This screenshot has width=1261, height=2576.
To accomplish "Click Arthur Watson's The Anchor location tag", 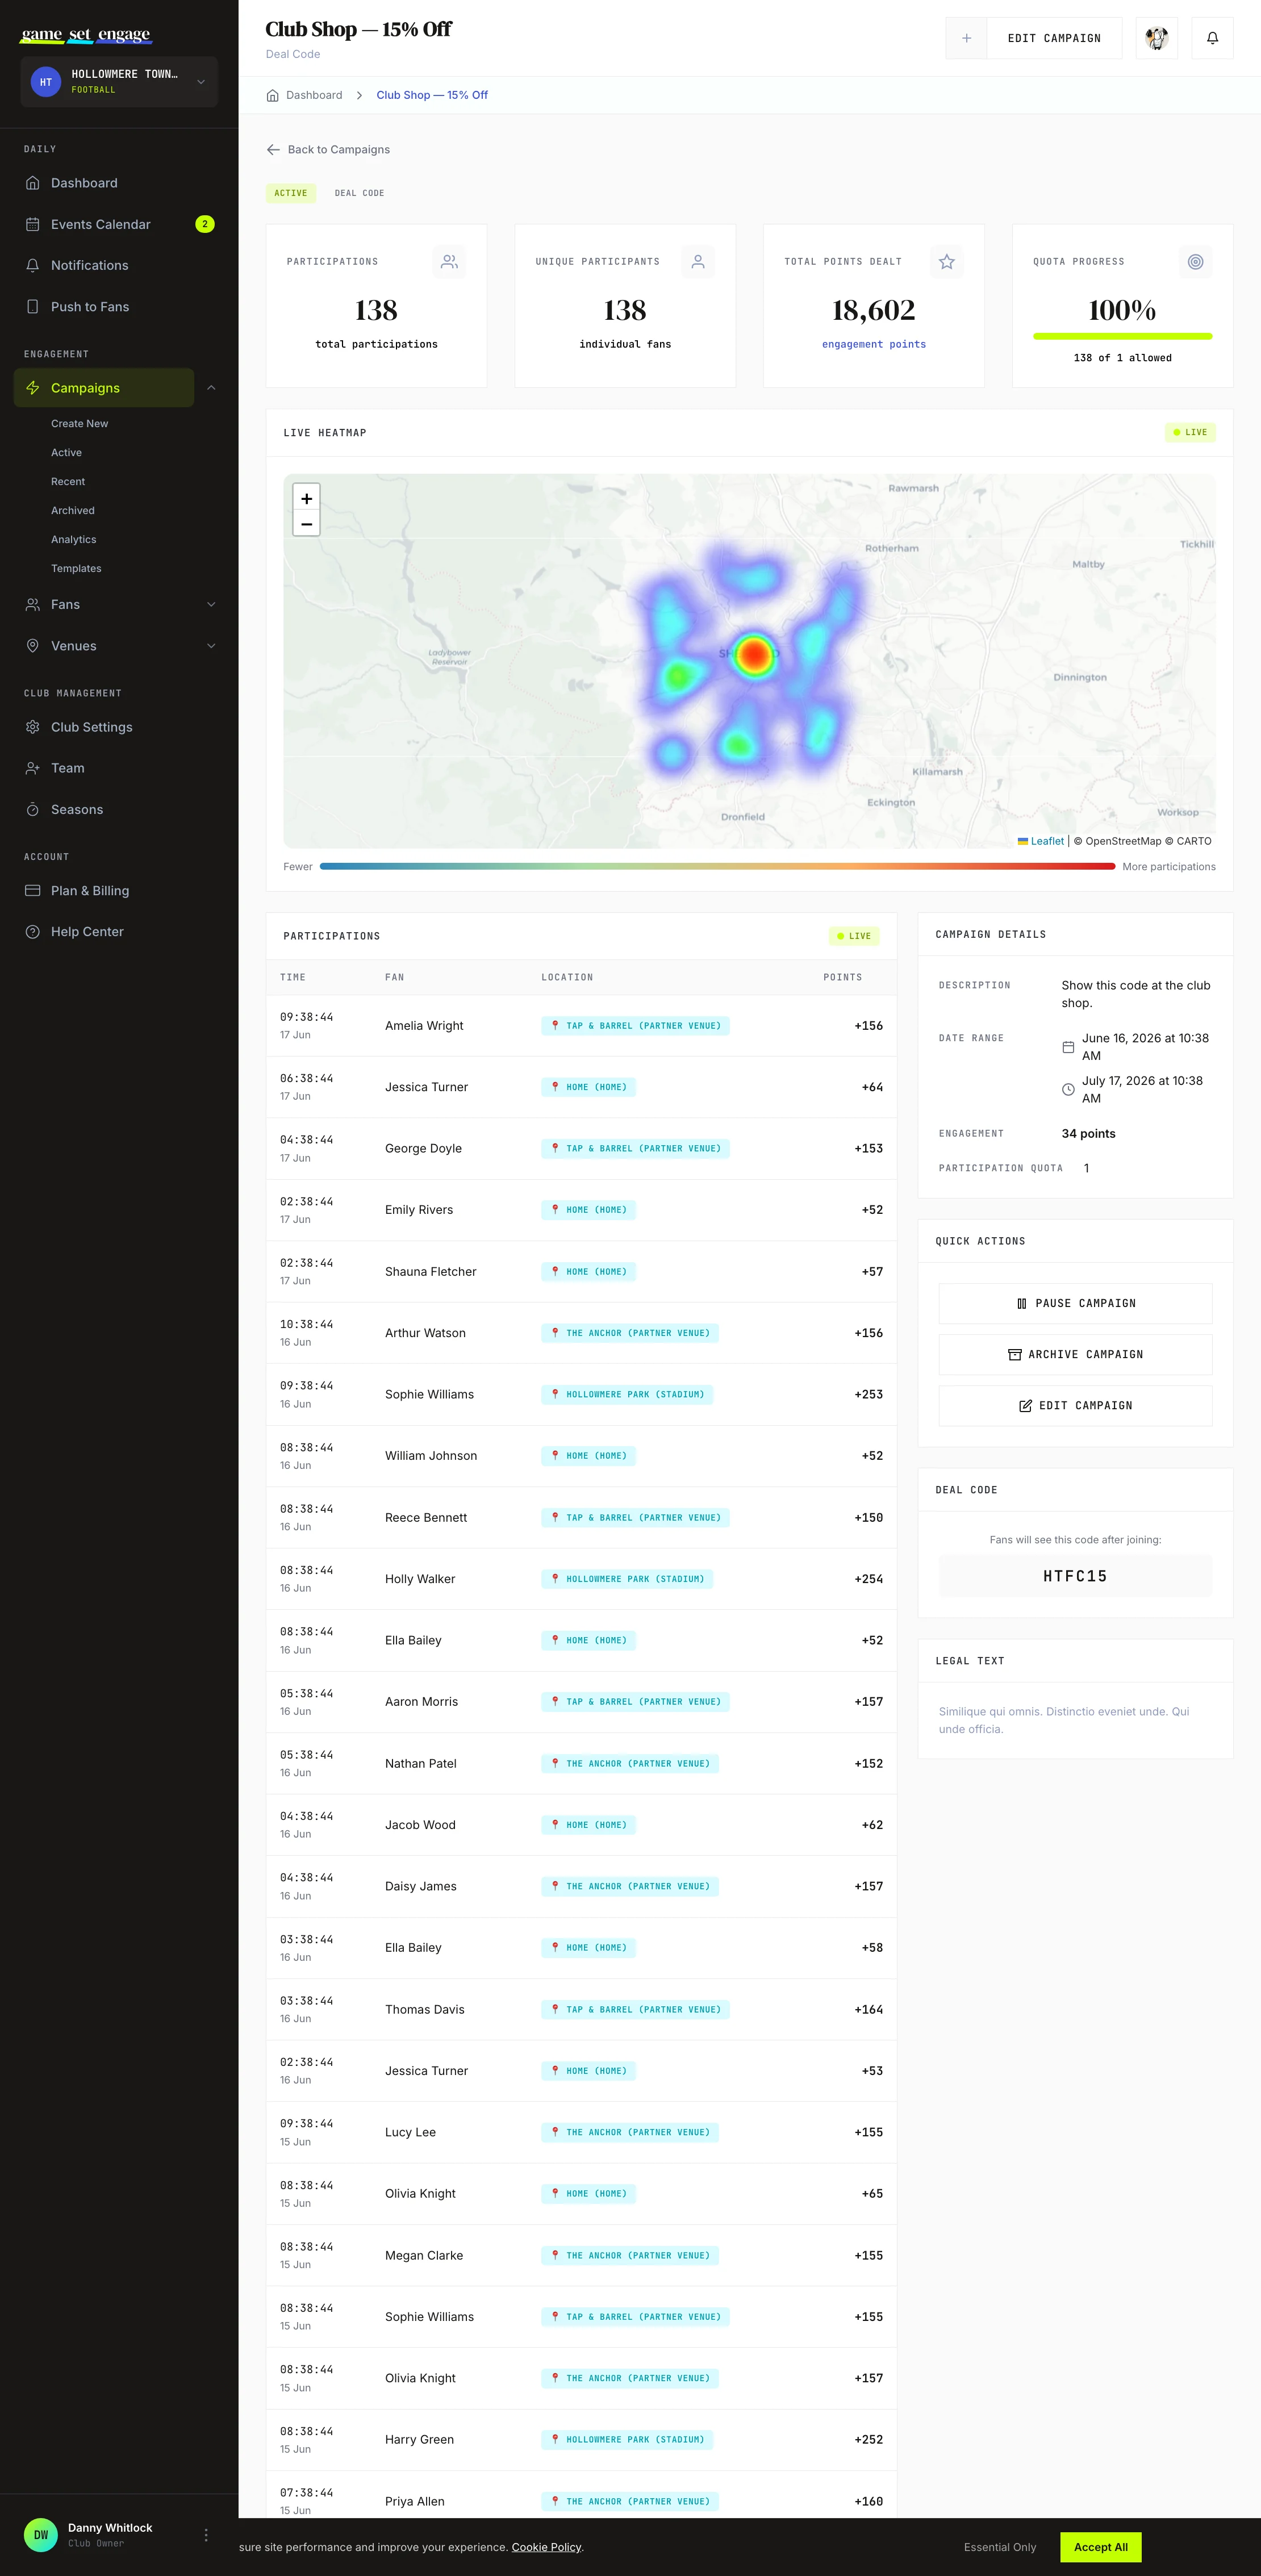I will tap(630, 1333).
